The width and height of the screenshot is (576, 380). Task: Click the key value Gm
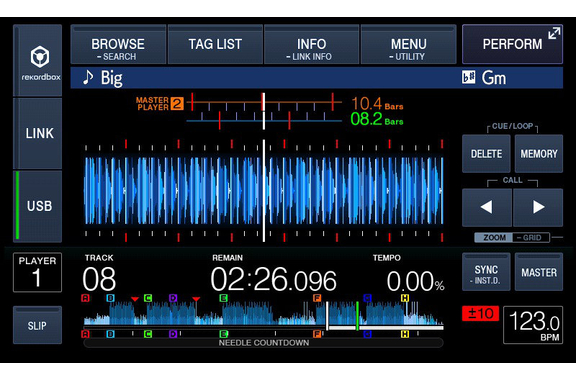pyautogui.click(x=494, y=78)
